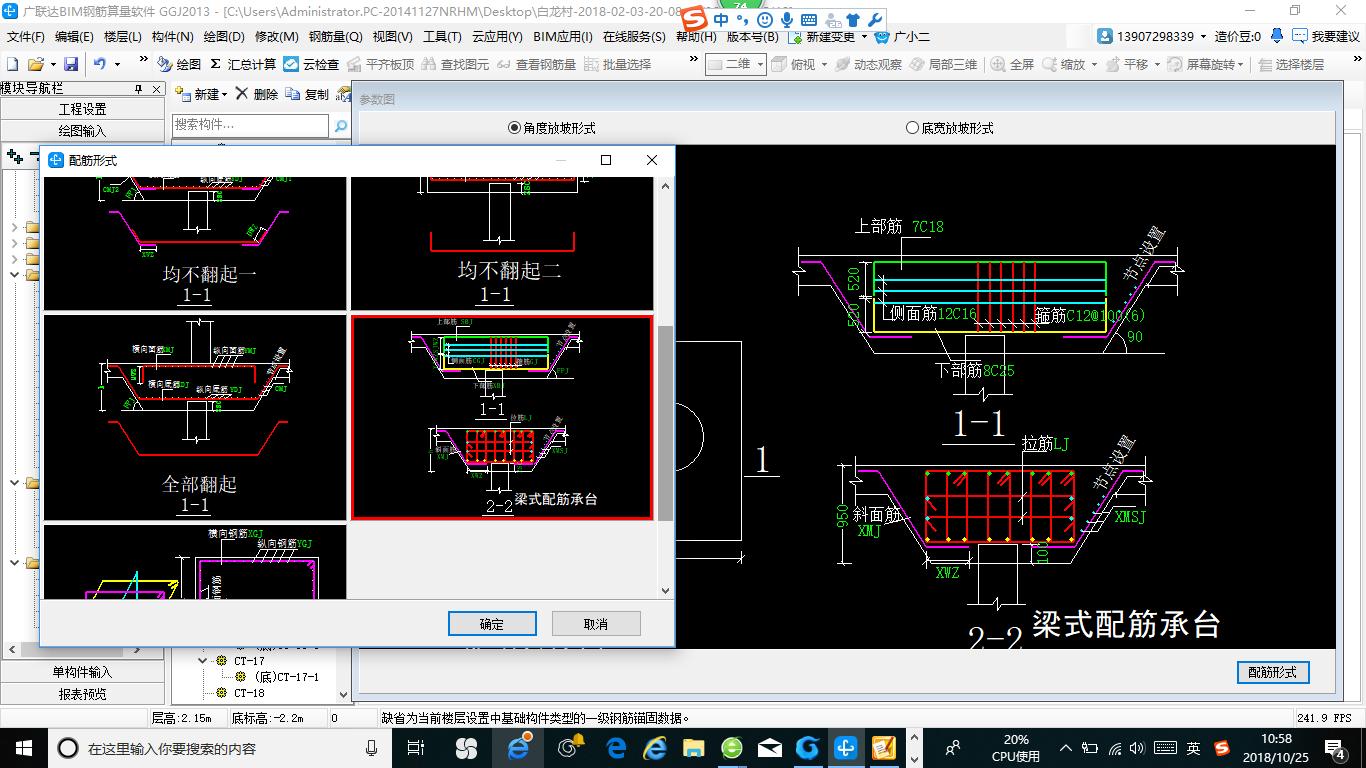Click the 汇总计算 sigma icon
This screenshot has height=768, width=1366.
216,64
